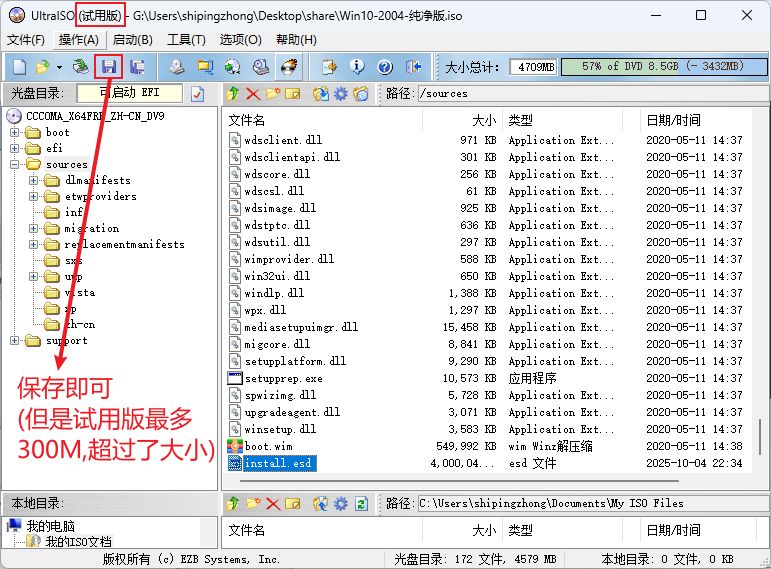This screenshot has width=771, height=569.
Task: Click the up-folder arrow in disc toolbar
Action: [232, 94]
